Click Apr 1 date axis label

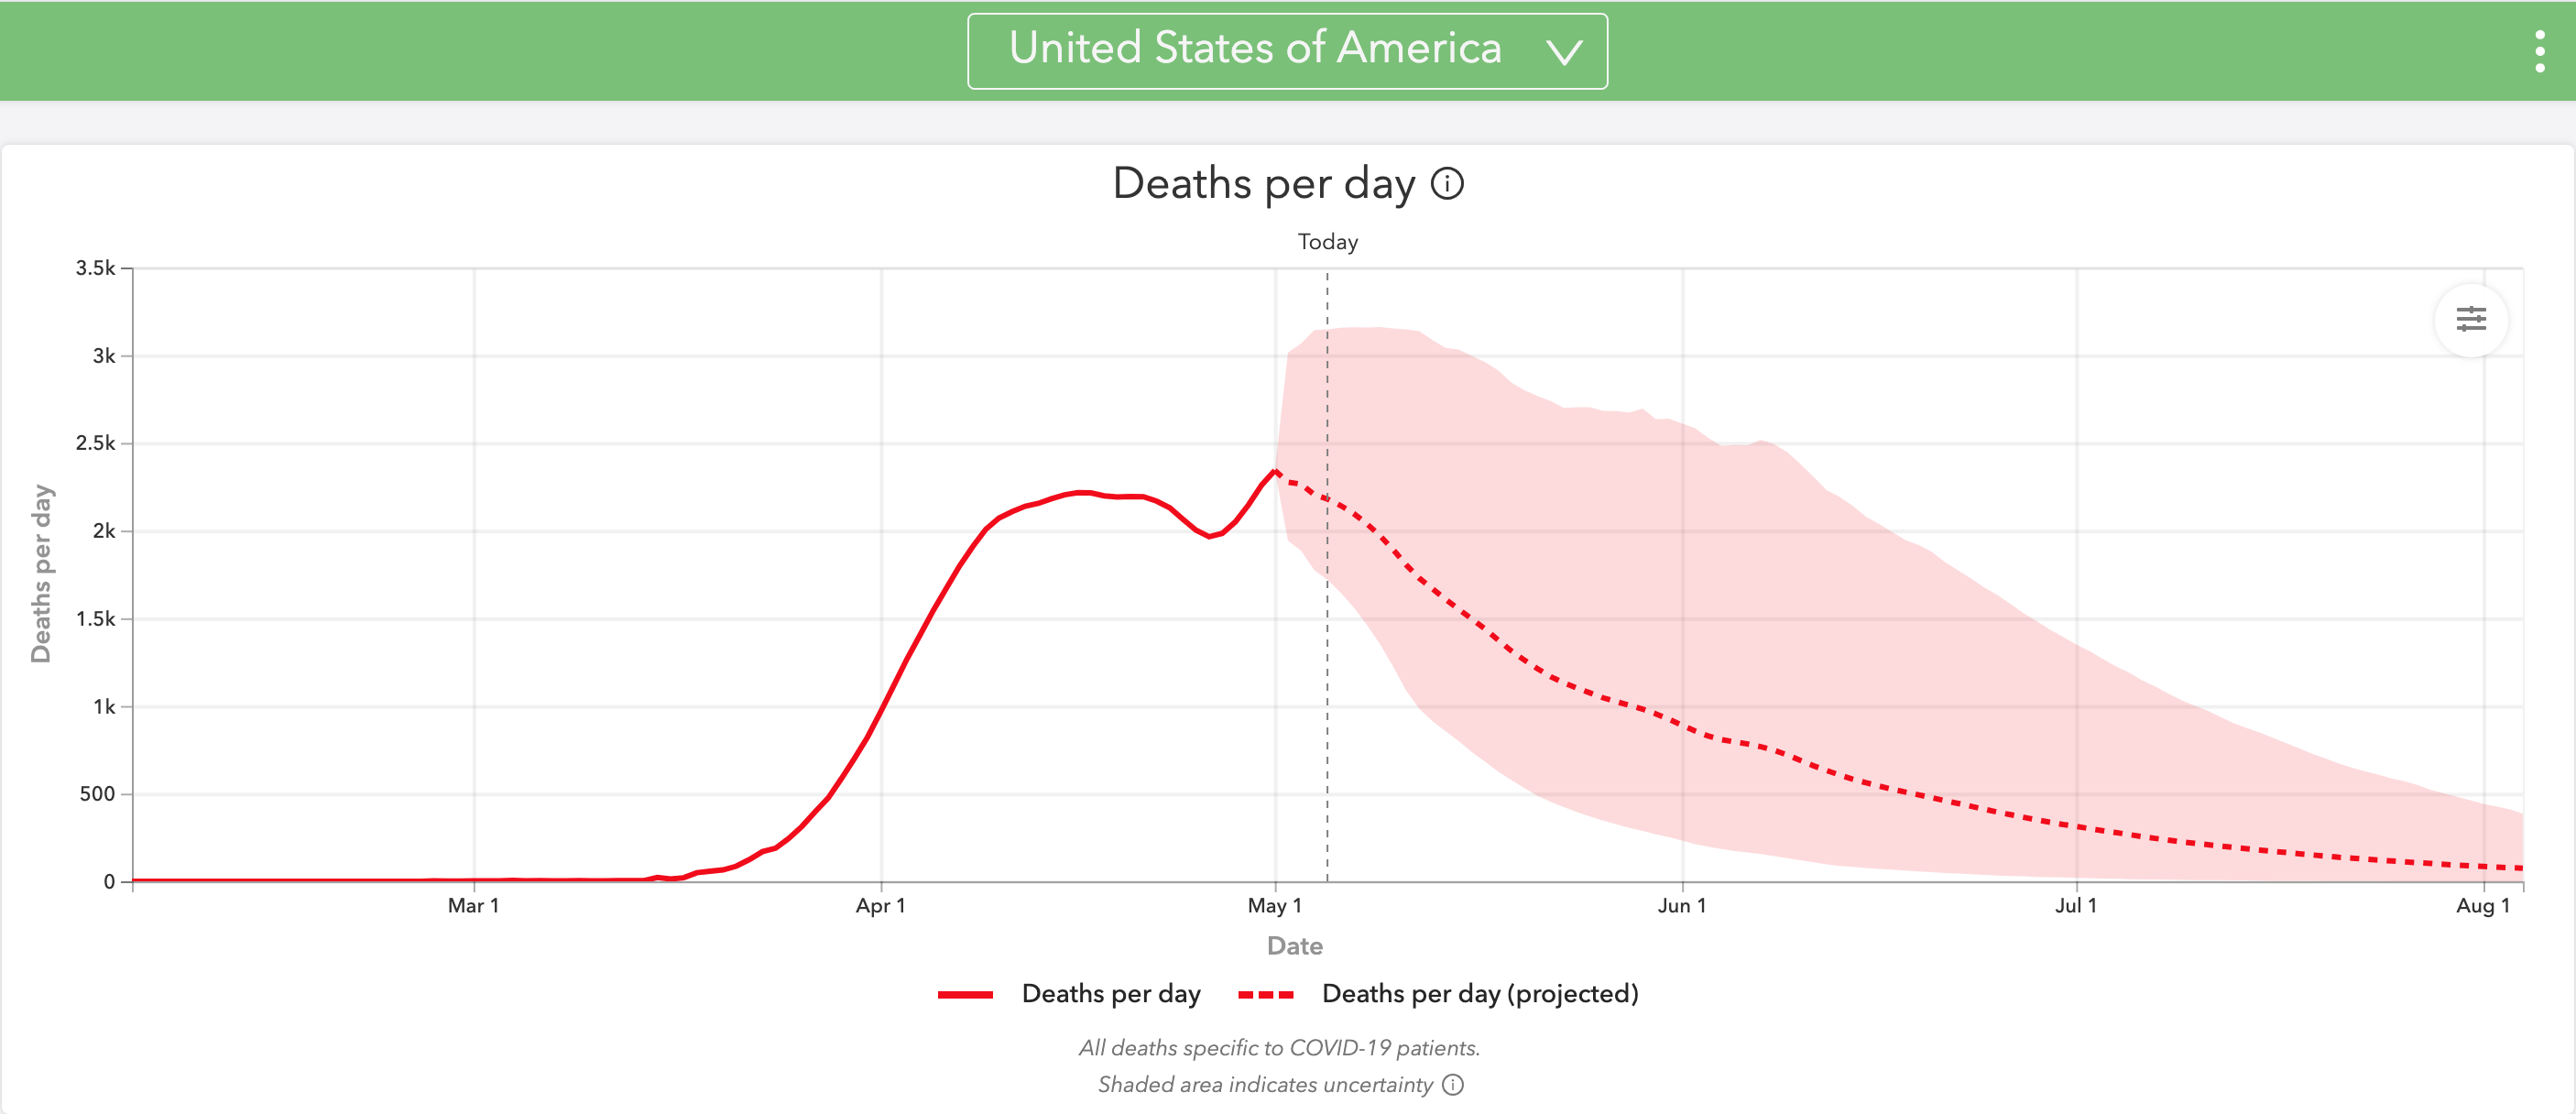[880, 906]
